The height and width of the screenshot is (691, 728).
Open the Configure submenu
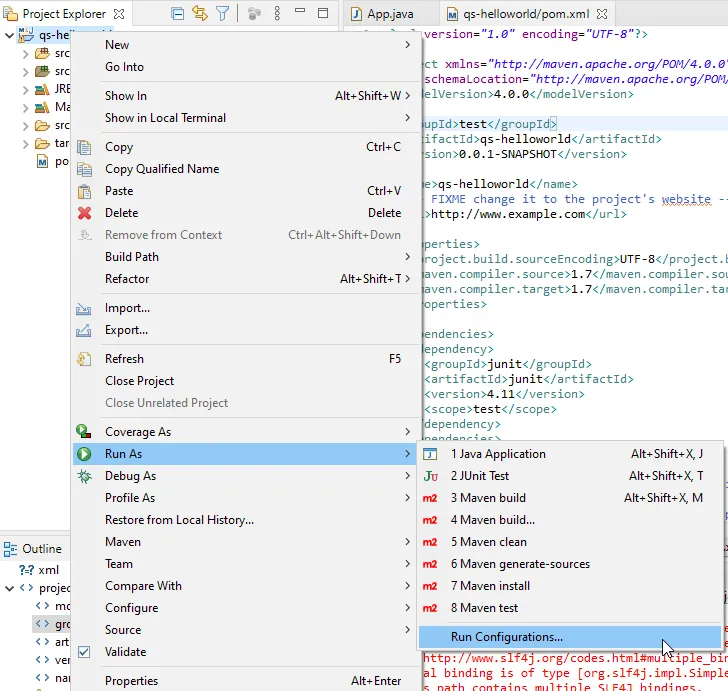(x=246, y=608)
